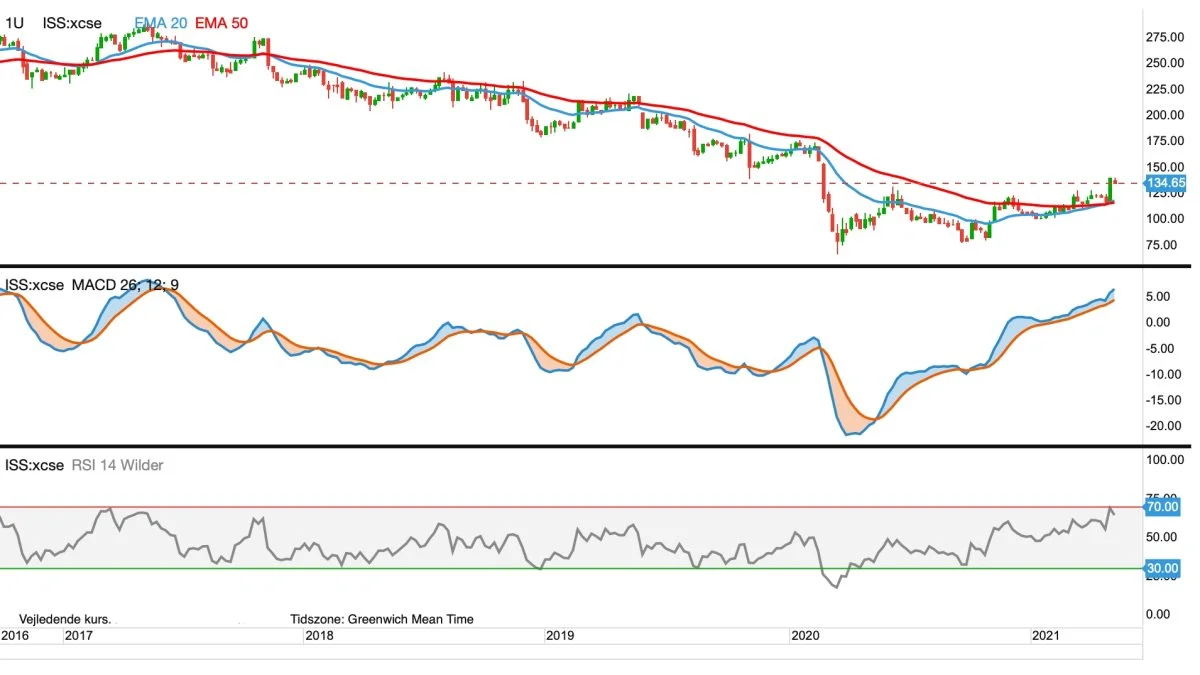Screen dimensions: 1200x675
Task: Click the blue 30.00 RSI level tag
Action: (x=1164, y=567)
